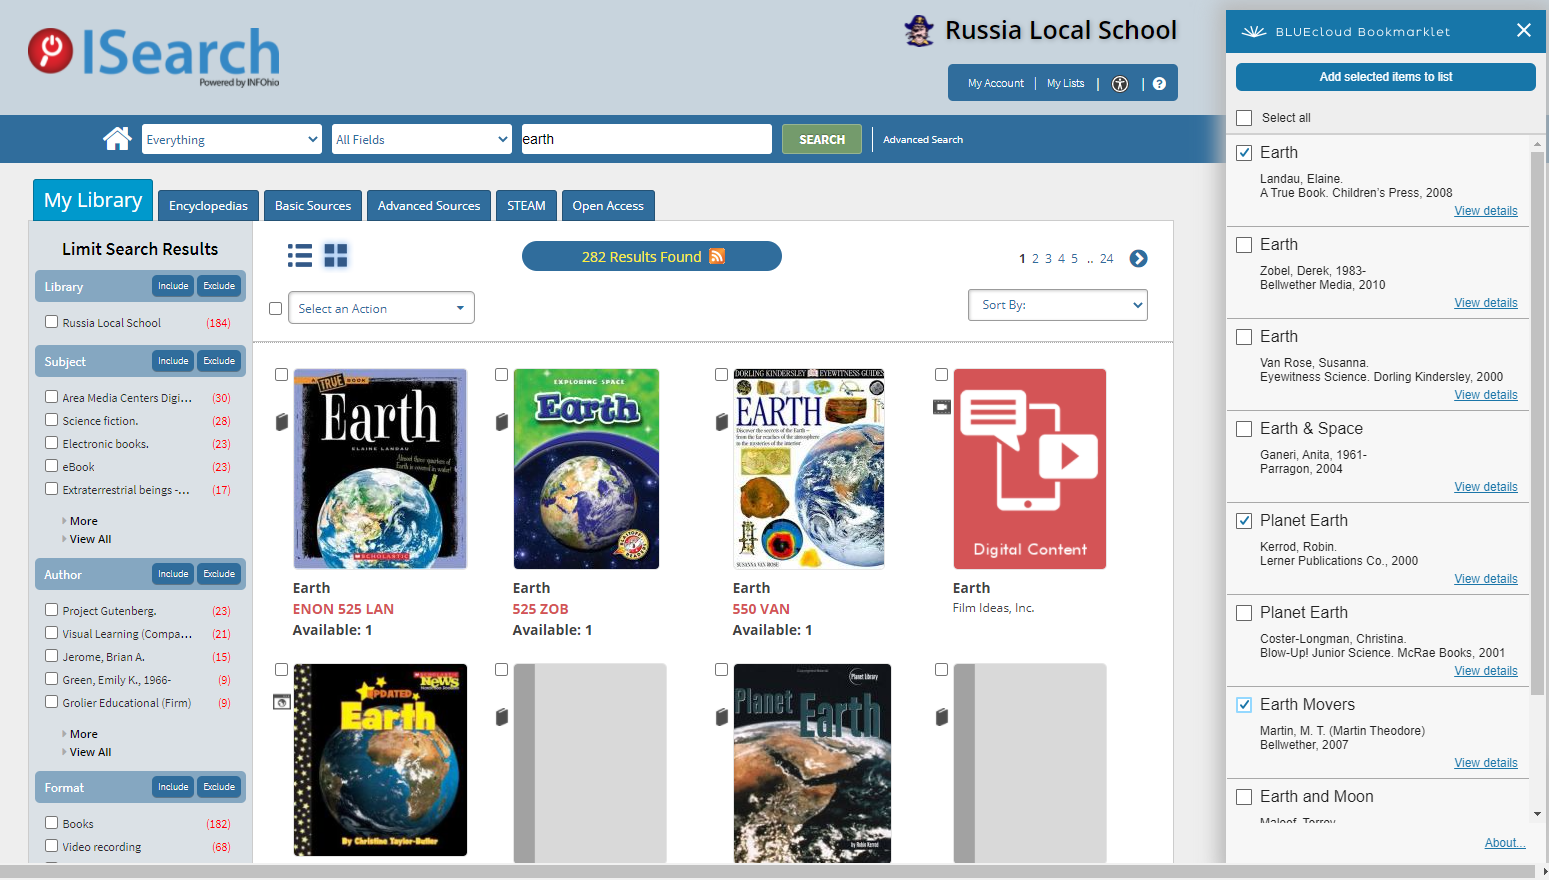Check the Russia Local School library filter
This screenshot has height=880, width=1549.
(x=51, y=322)
